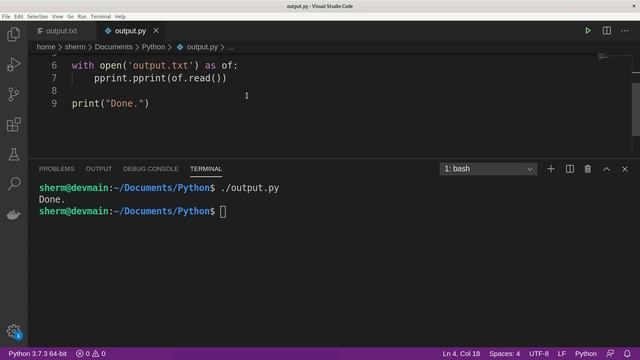
Task: Switch to the DEBUG CONSOLE tab
Action: (x=151, y=169)
